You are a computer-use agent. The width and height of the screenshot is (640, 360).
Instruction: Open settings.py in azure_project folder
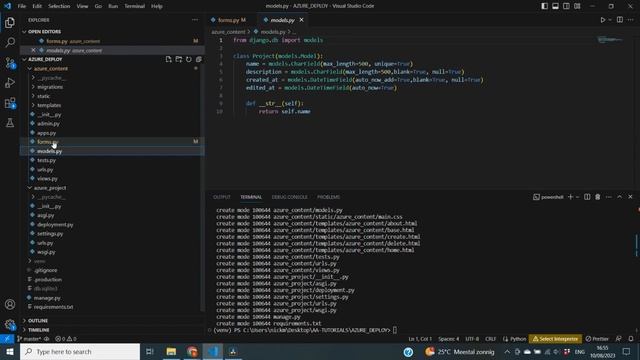pos(50,233)
